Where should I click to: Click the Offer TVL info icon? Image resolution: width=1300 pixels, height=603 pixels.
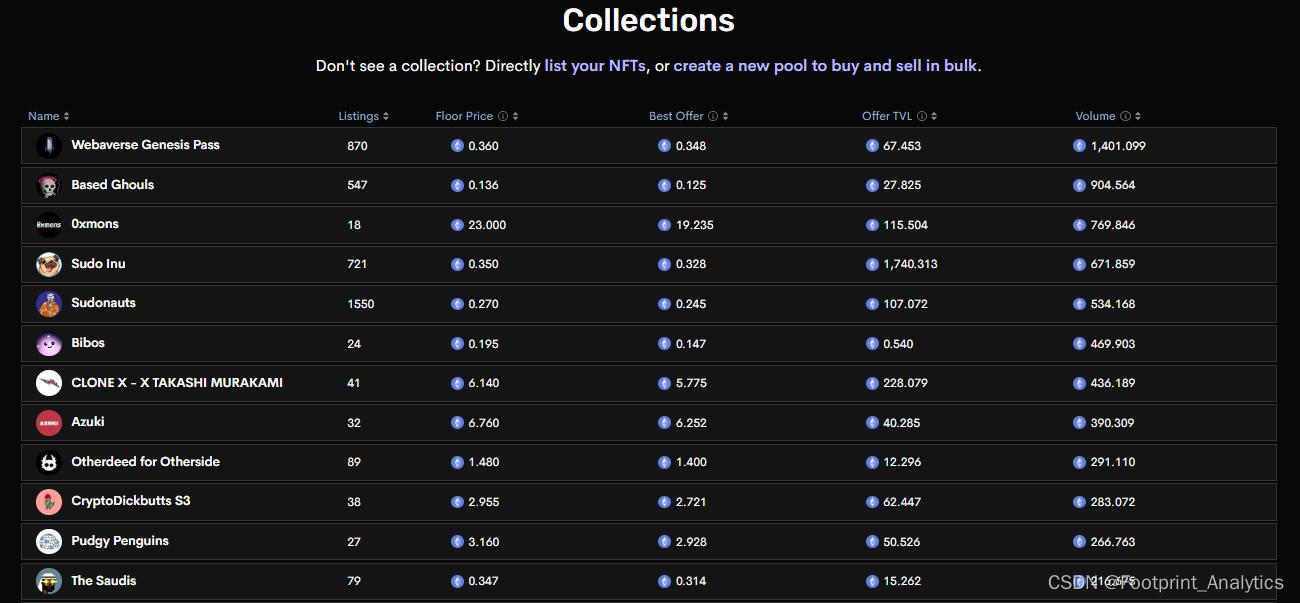(x=922, y=117)
